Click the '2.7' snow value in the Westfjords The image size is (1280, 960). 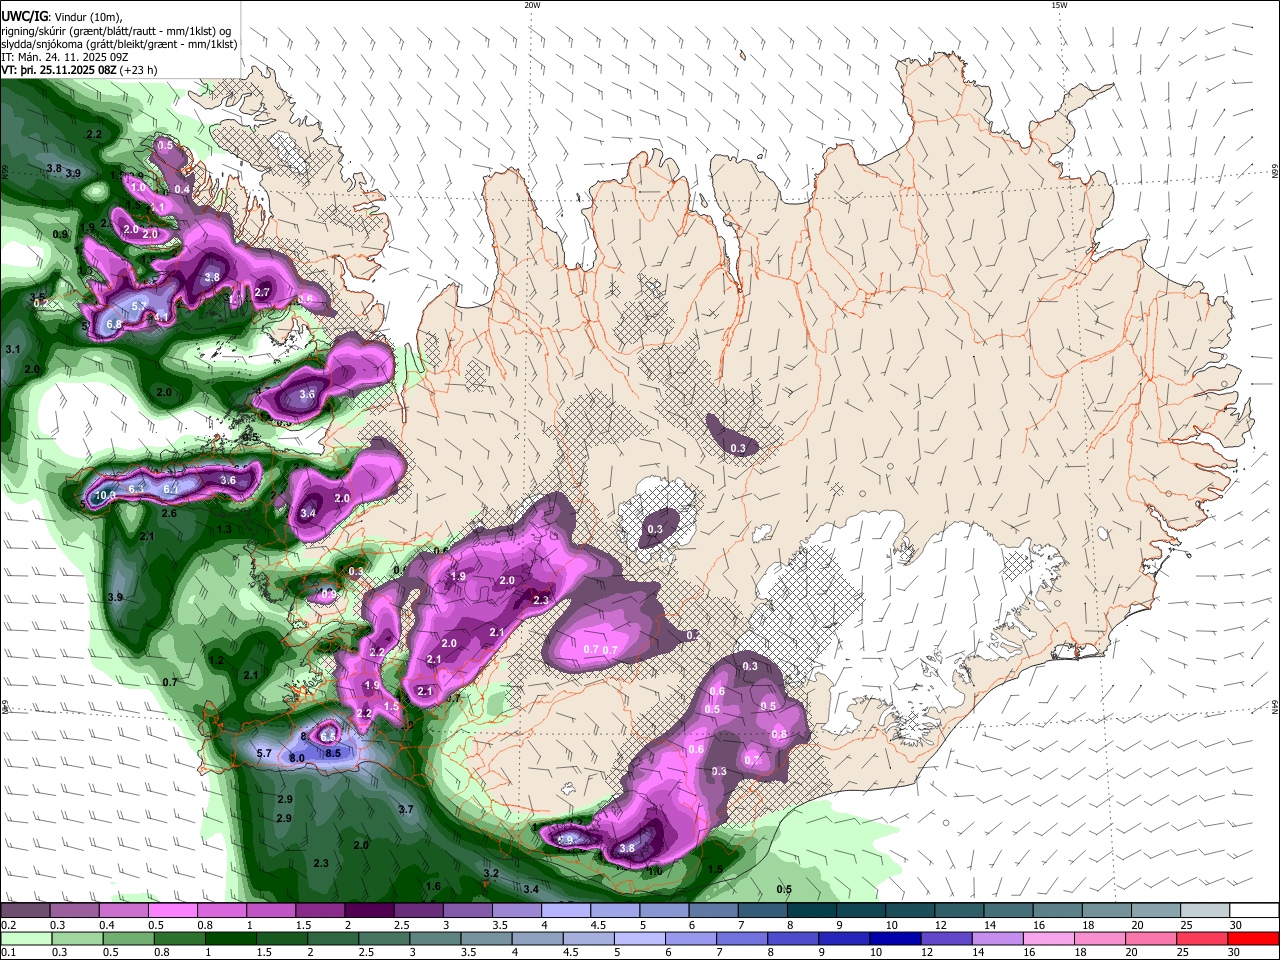point(263,292)
